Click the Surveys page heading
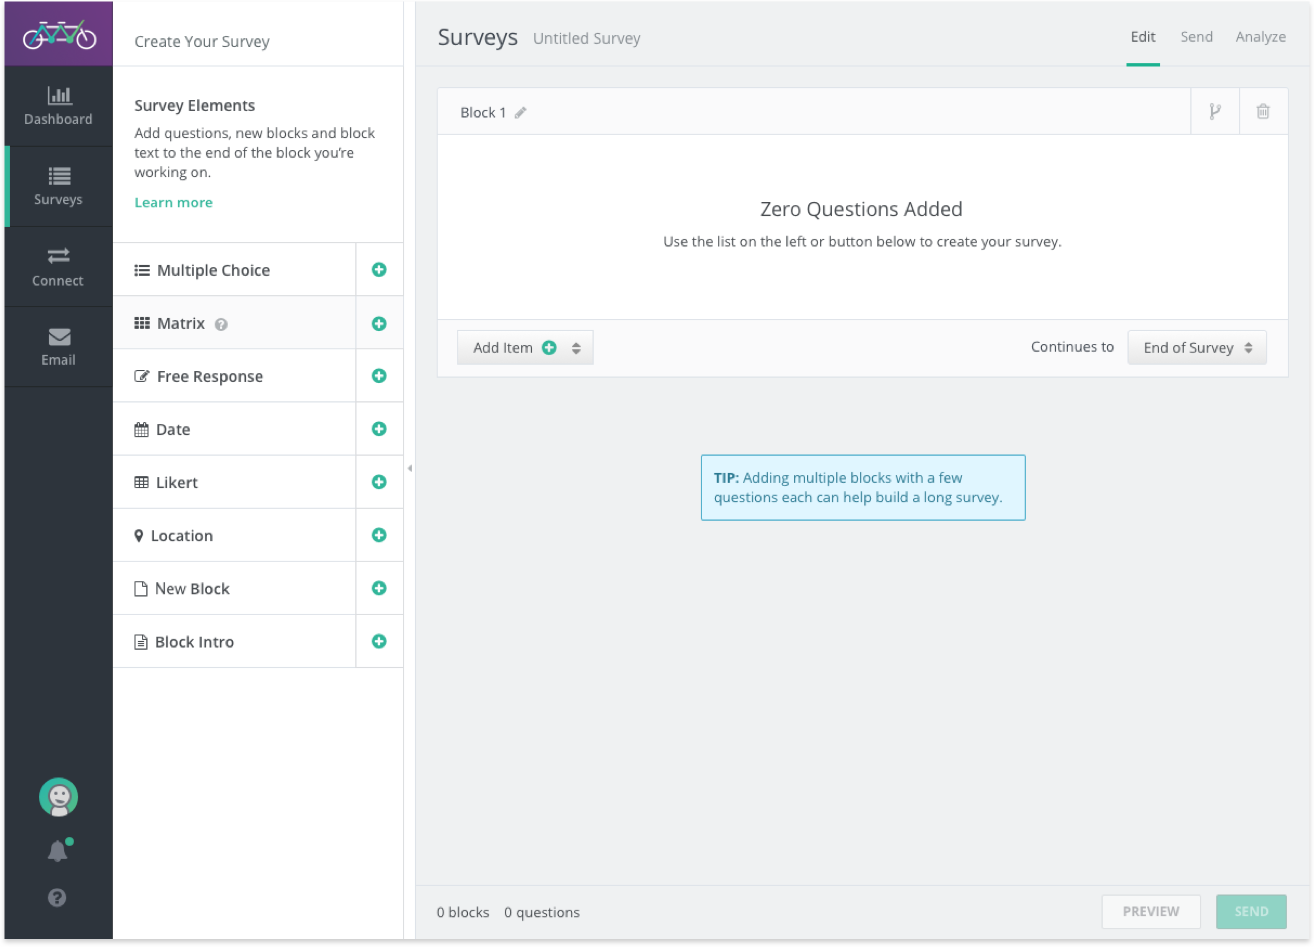This screenshot has height=947, width=1314. (478, 38)
